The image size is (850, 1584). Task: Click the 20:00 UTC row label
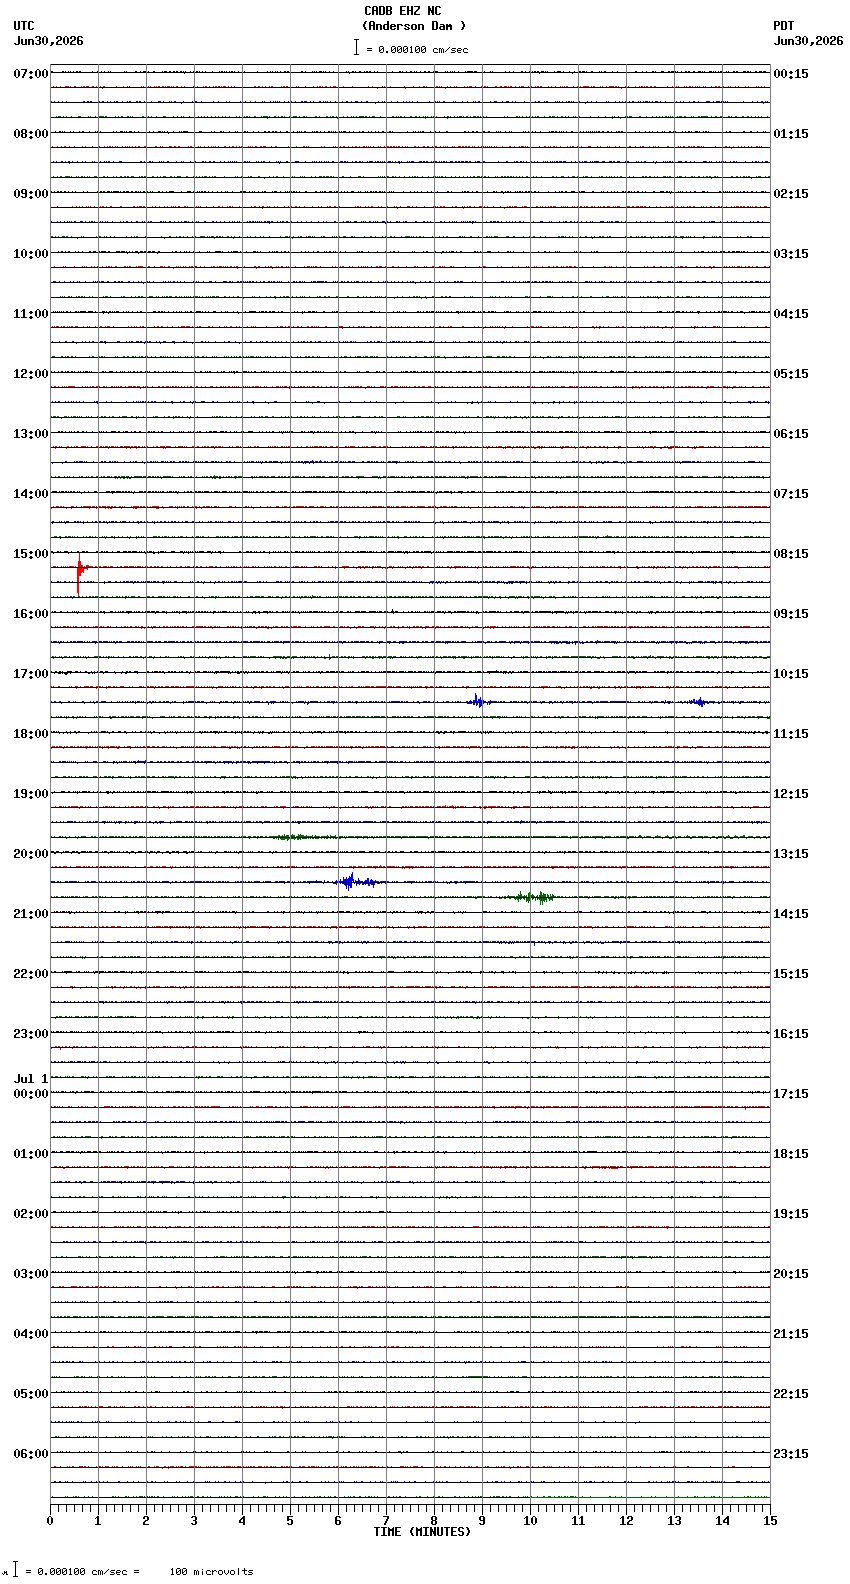pos(31,854)
